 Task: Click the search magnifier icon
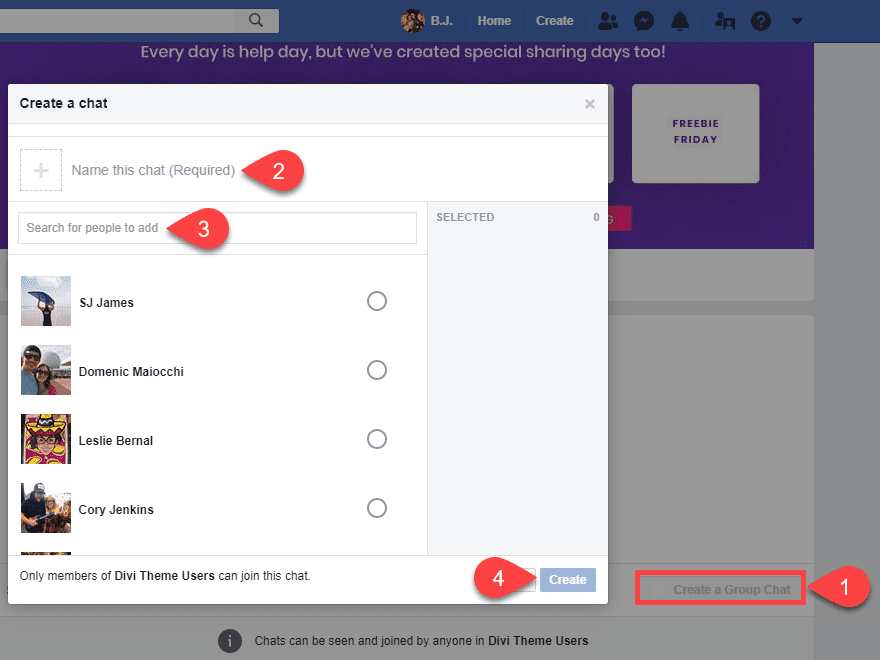(255, 20)
